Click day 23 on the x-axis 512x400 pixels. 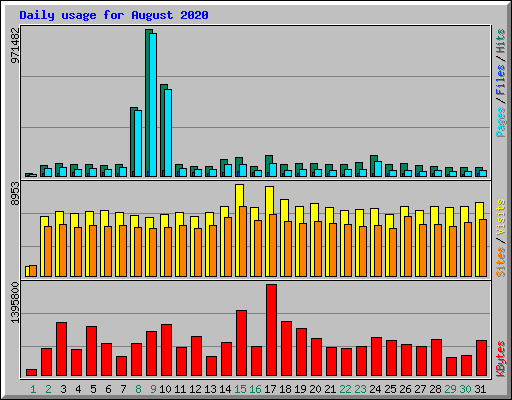(360, 389)
